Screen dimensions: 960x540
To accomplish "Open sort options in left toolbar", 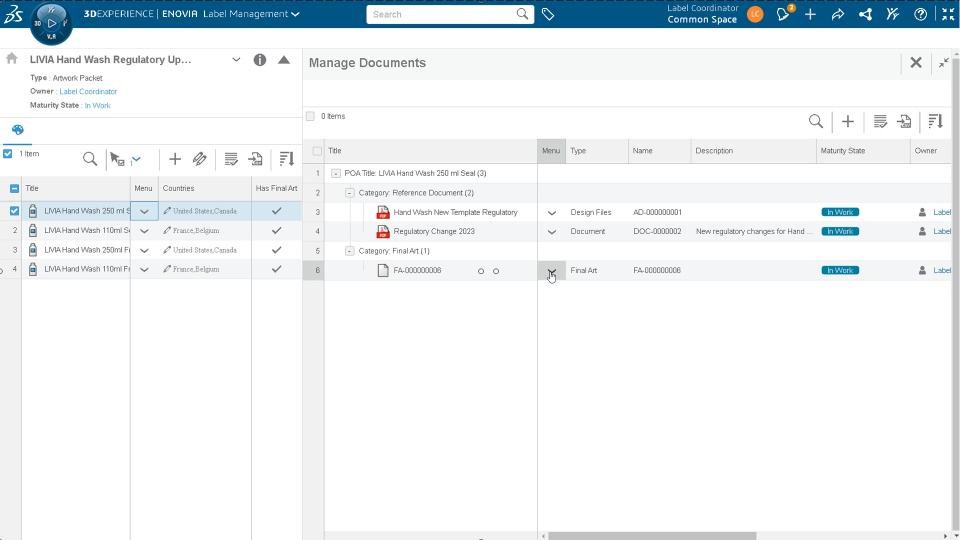I will click(x=286, y=159).
